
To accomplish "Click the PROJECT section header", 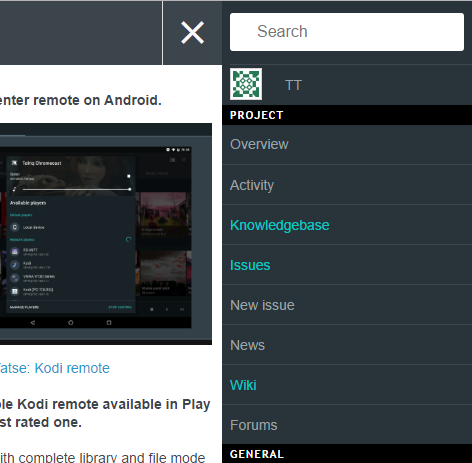I will click(x=347, y=115).
